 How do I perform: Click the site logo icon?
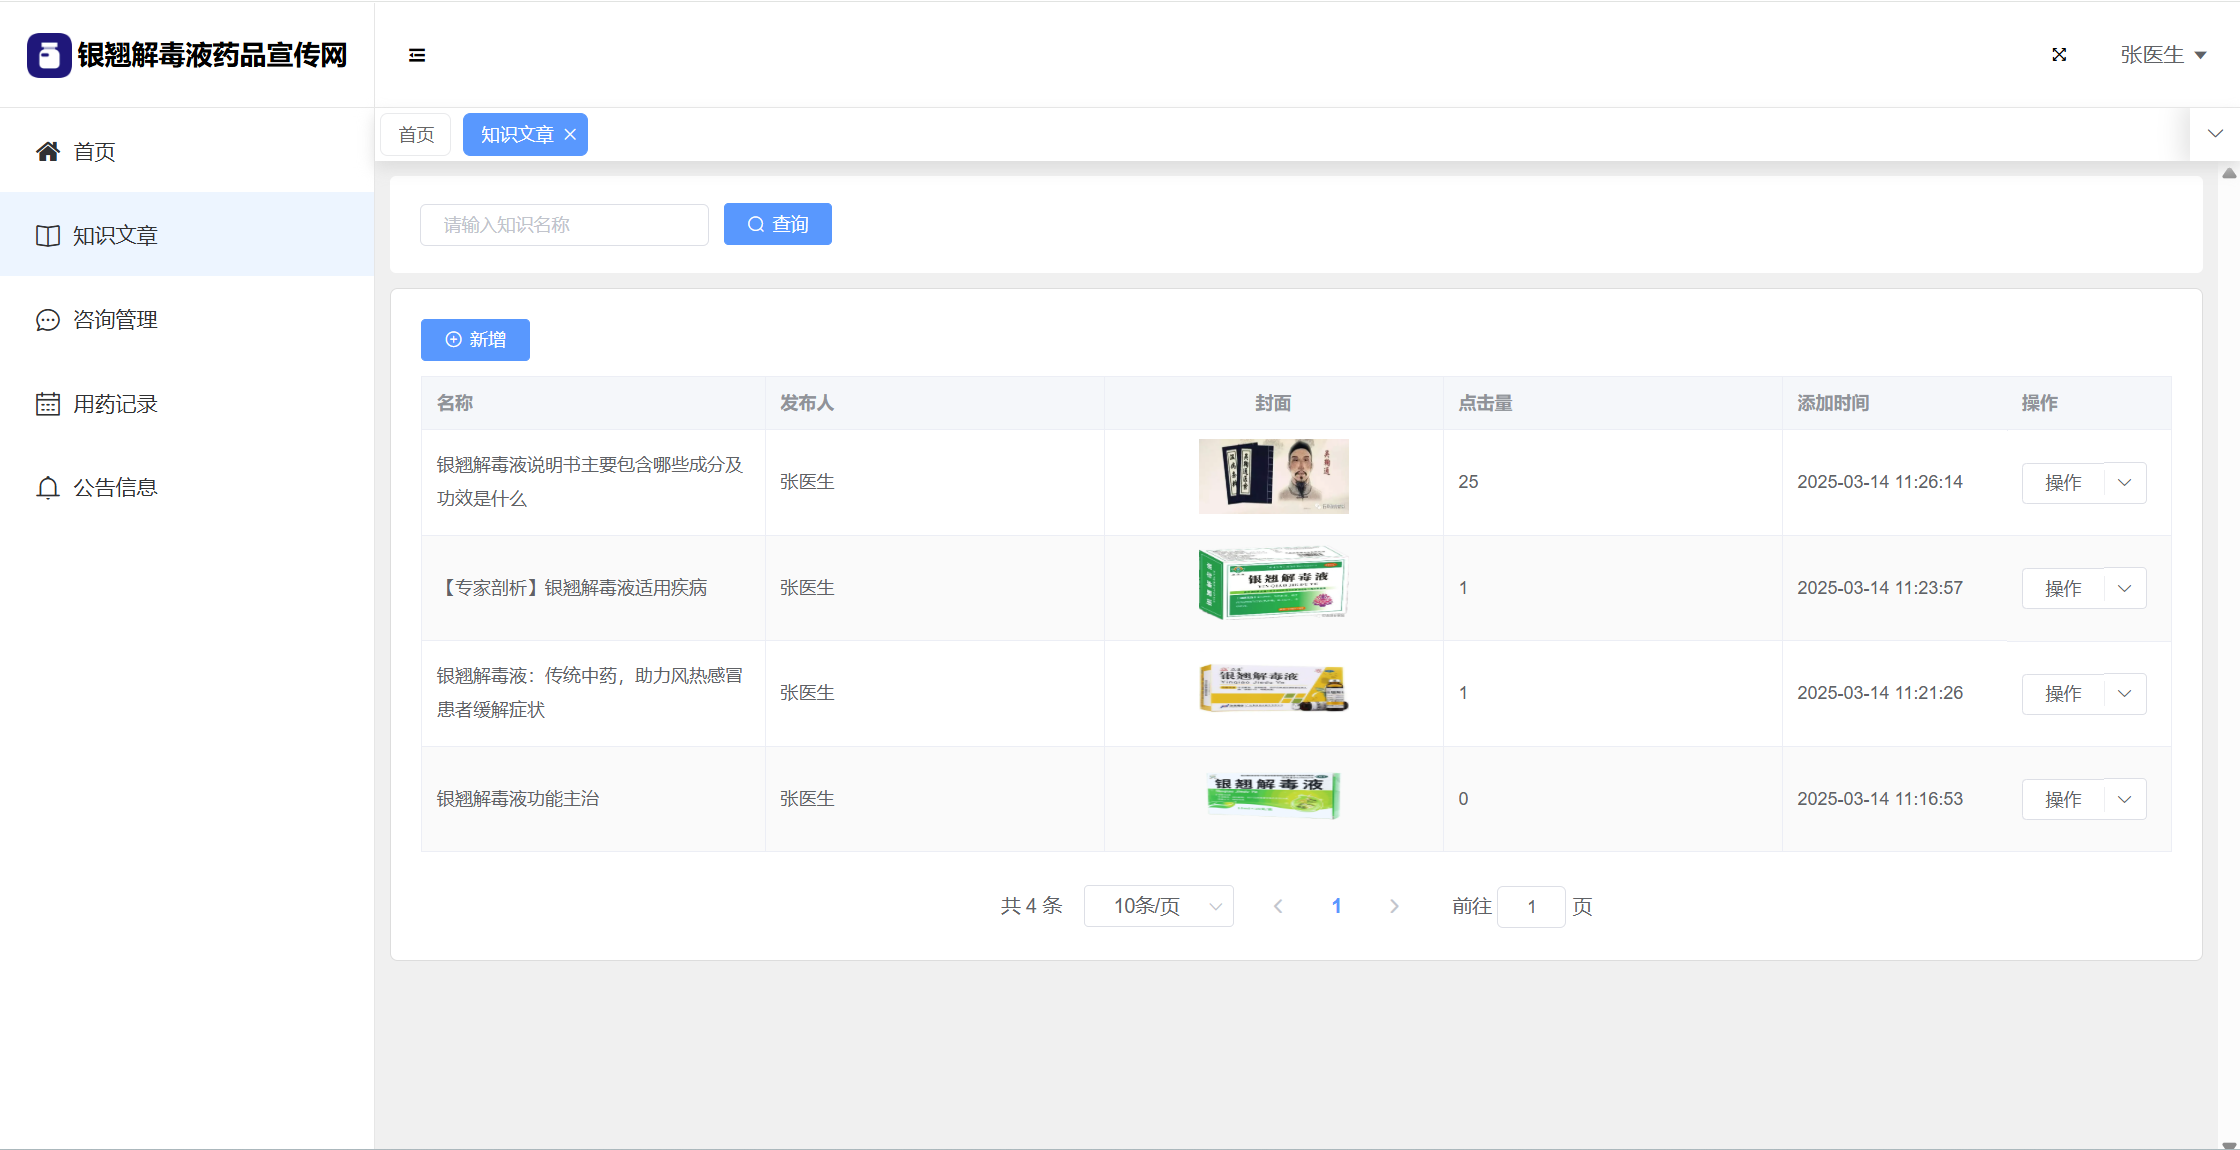(x=49, y=55)
